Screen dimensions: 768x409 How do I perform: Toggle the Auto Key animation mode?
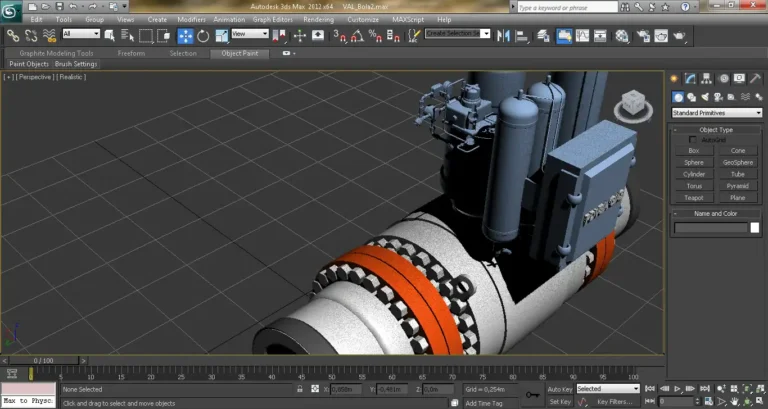[559, 389]
